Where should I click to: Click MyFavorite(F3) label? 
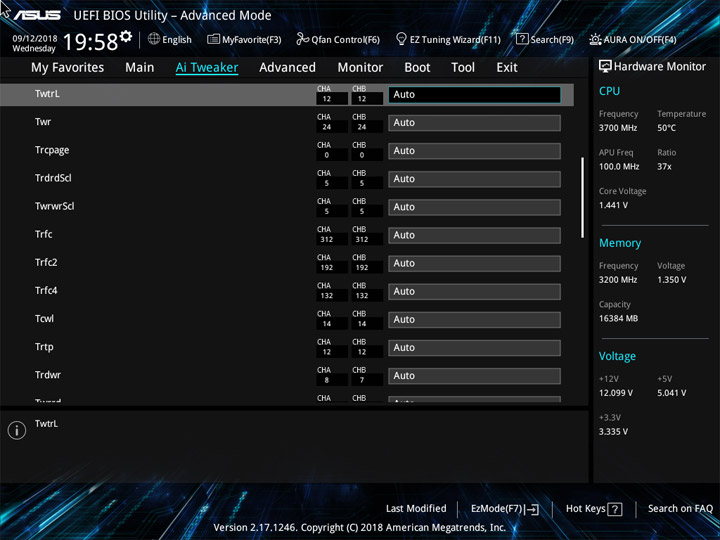tap(252, 39)
